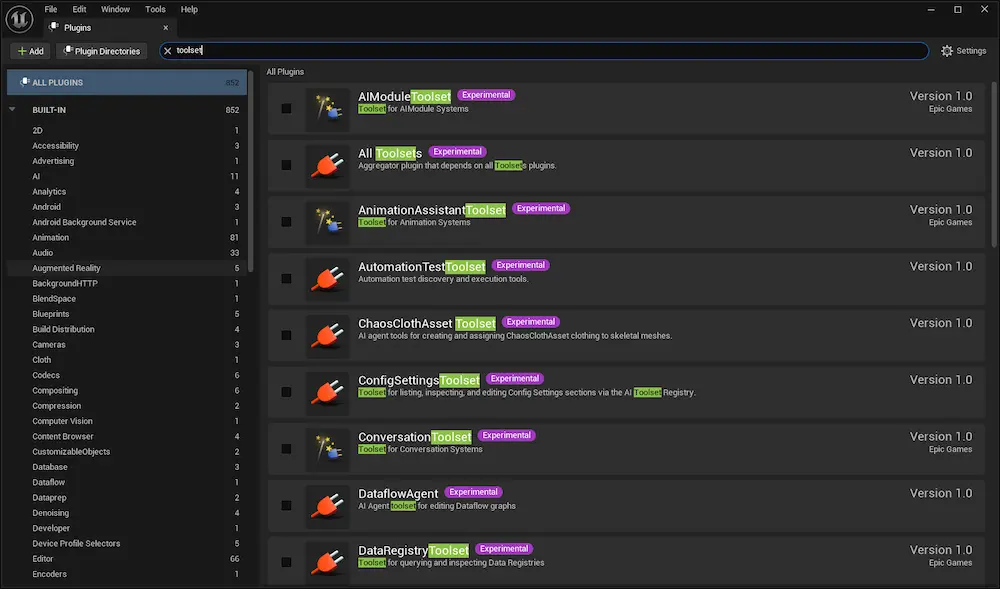
Task: Click the plugin search field
Action: (x=543, y=50)
